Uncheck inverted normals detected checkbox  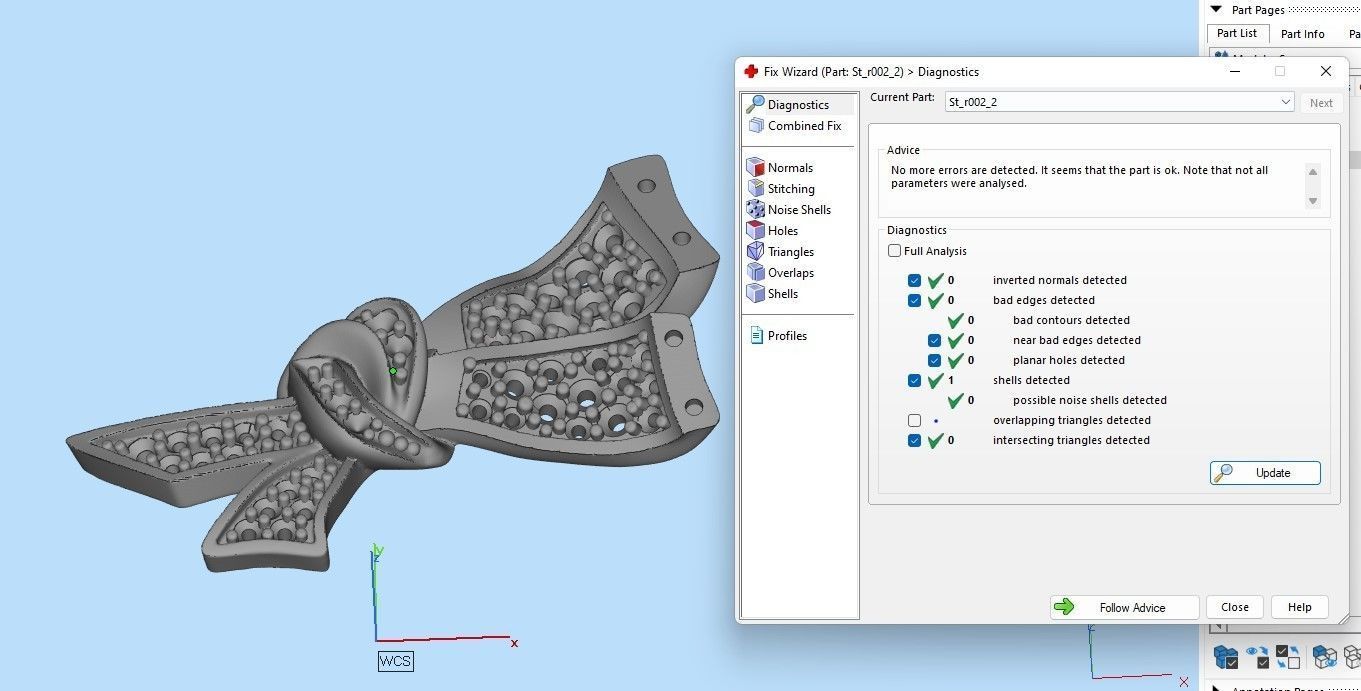coord(914,280)
